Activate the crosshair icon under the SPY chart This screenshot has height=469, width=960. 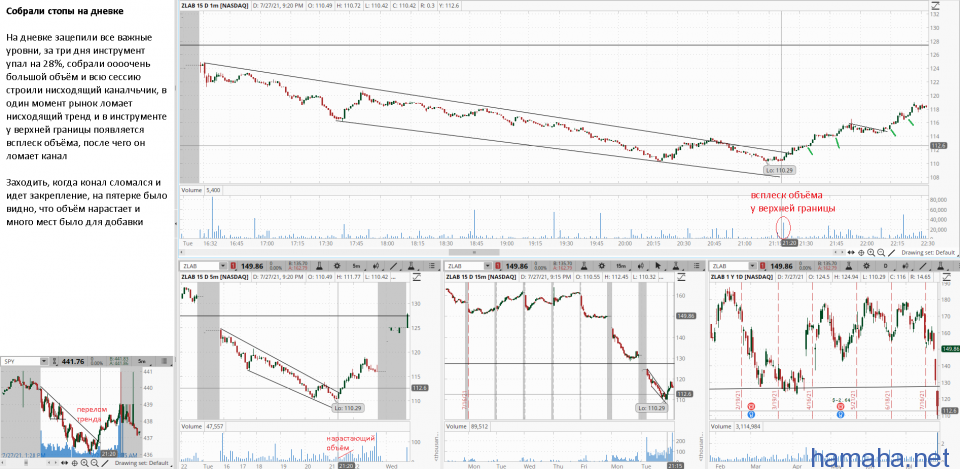[x=75, y=463]
